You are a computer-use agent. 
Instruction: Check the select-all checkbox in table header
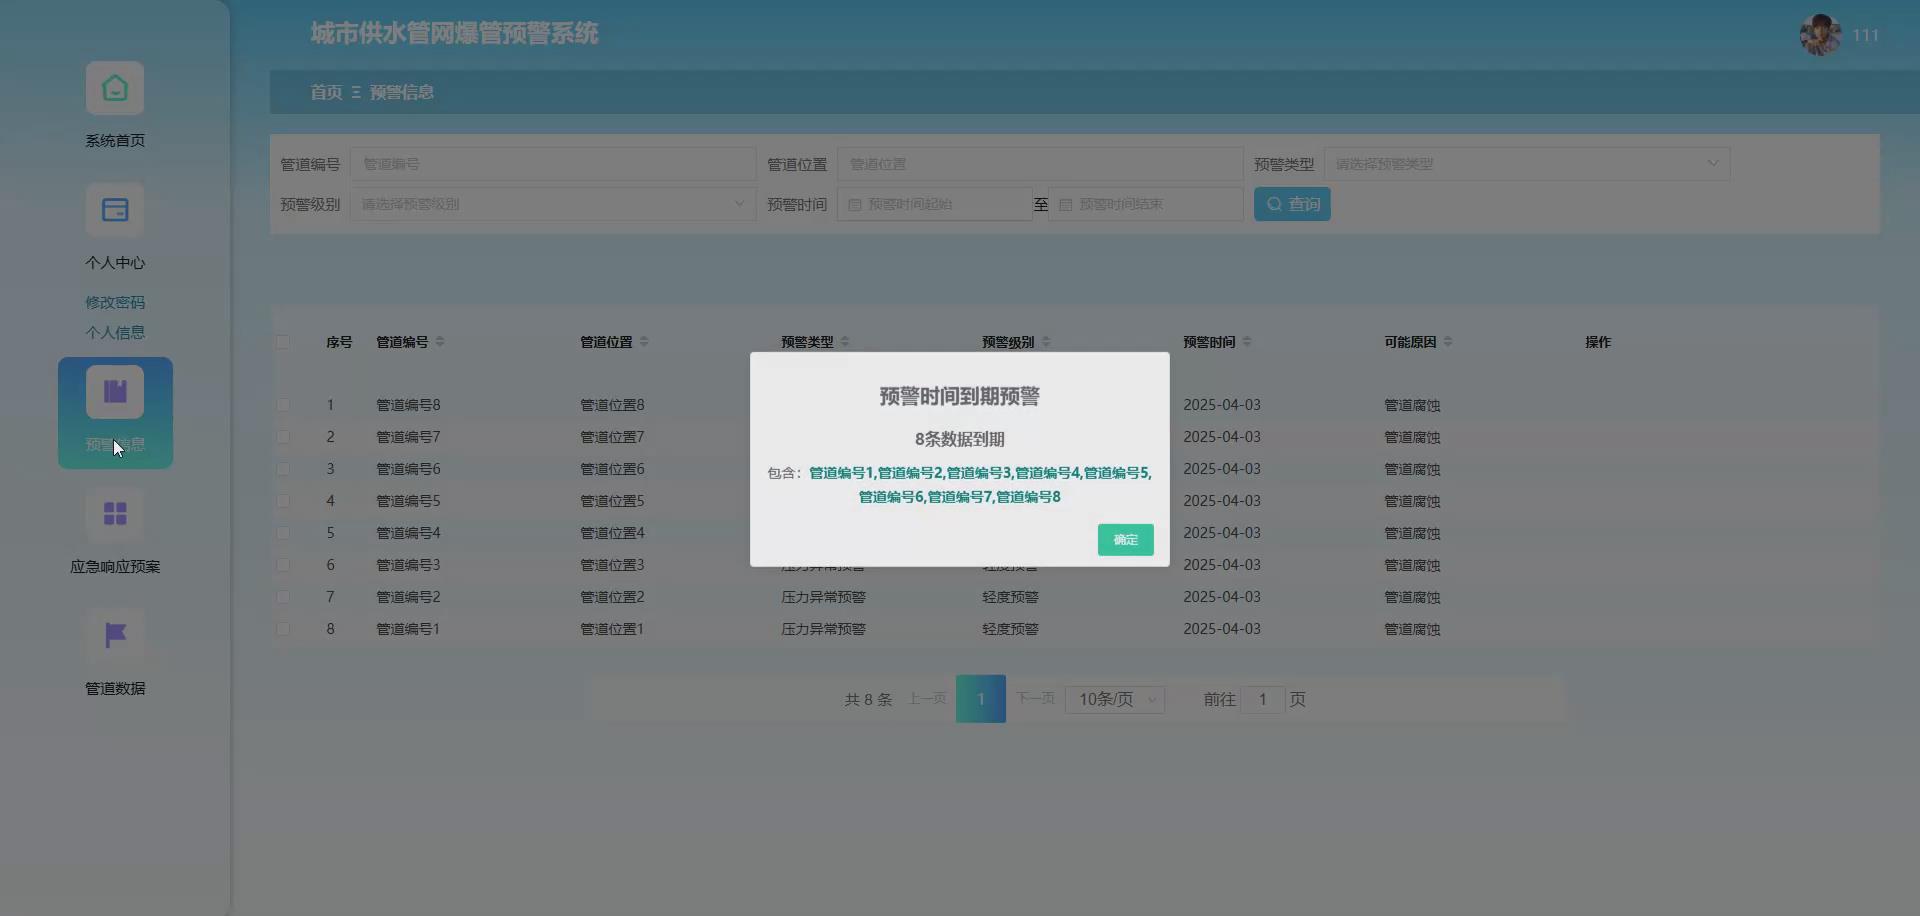point(284,341)
